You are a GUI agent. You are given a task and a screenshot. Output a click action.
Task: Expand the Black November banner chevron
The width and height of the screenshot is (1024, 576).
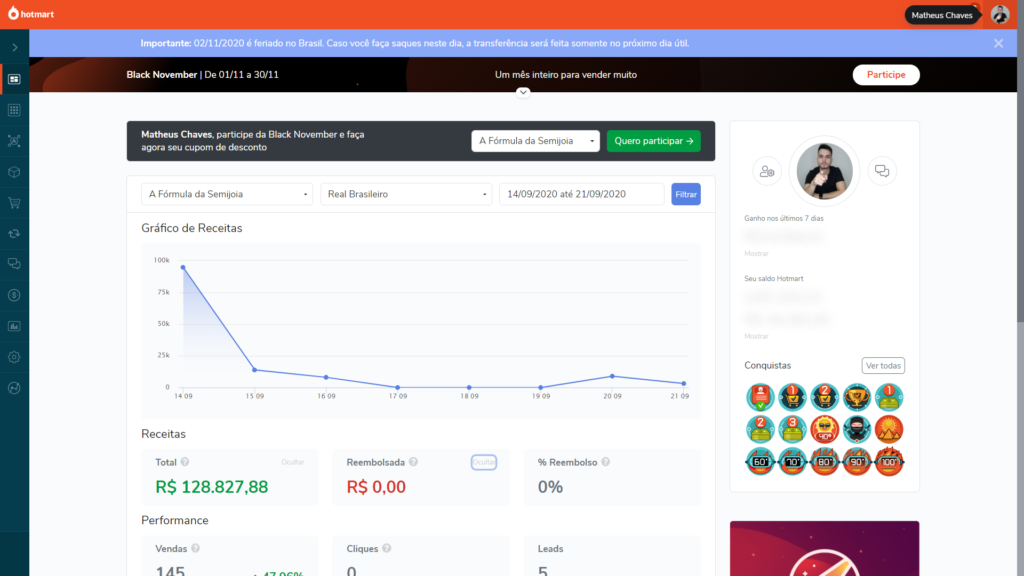point(523,92)
